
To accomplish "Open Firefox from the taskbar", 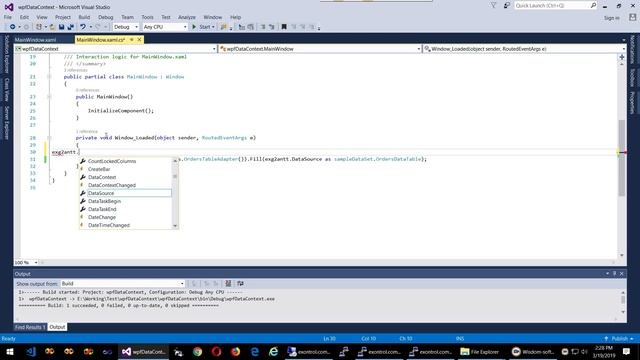I will click(236, 351).
